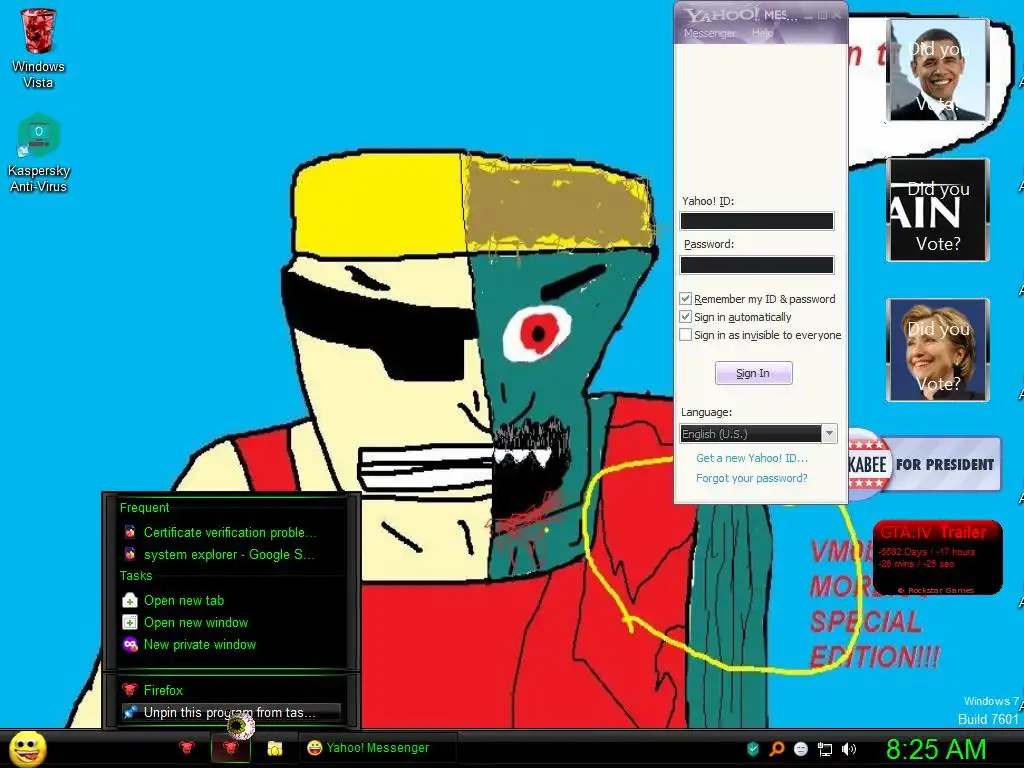Image resolution: width=1024 pixels, height=768 pixels.
Task: Focus the Yahoo! ID input field
Action: pyautogui.click(x=757, y=221)
